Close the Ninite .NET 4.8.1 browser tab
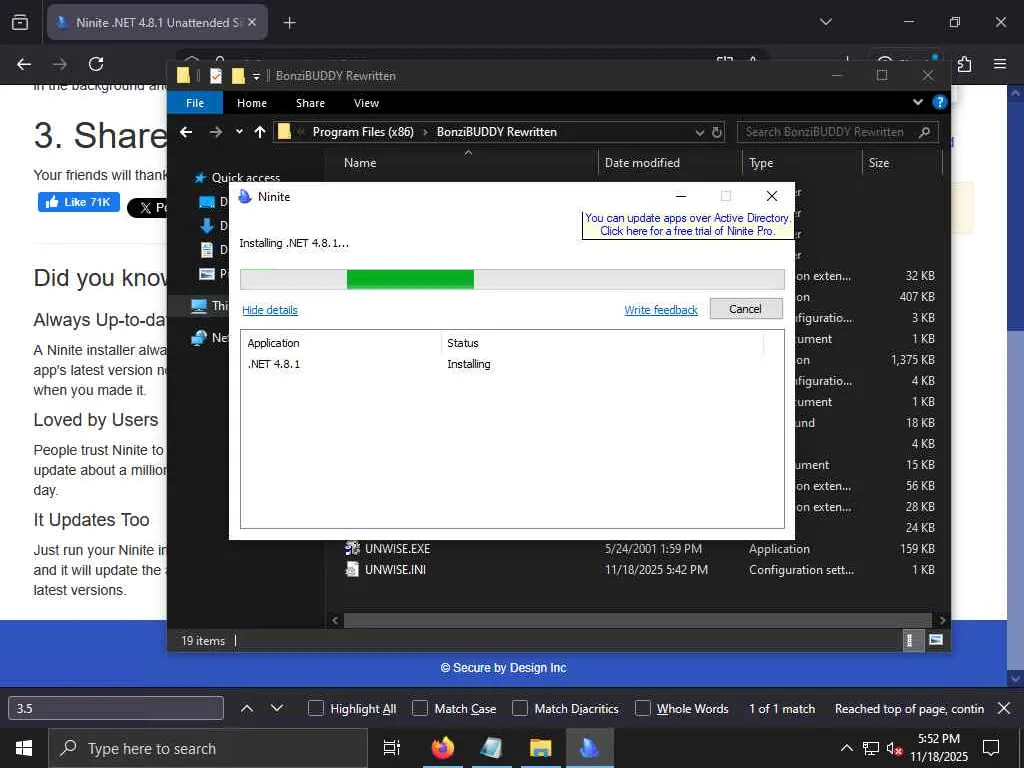1024x768 pixels. coord(252,22)
